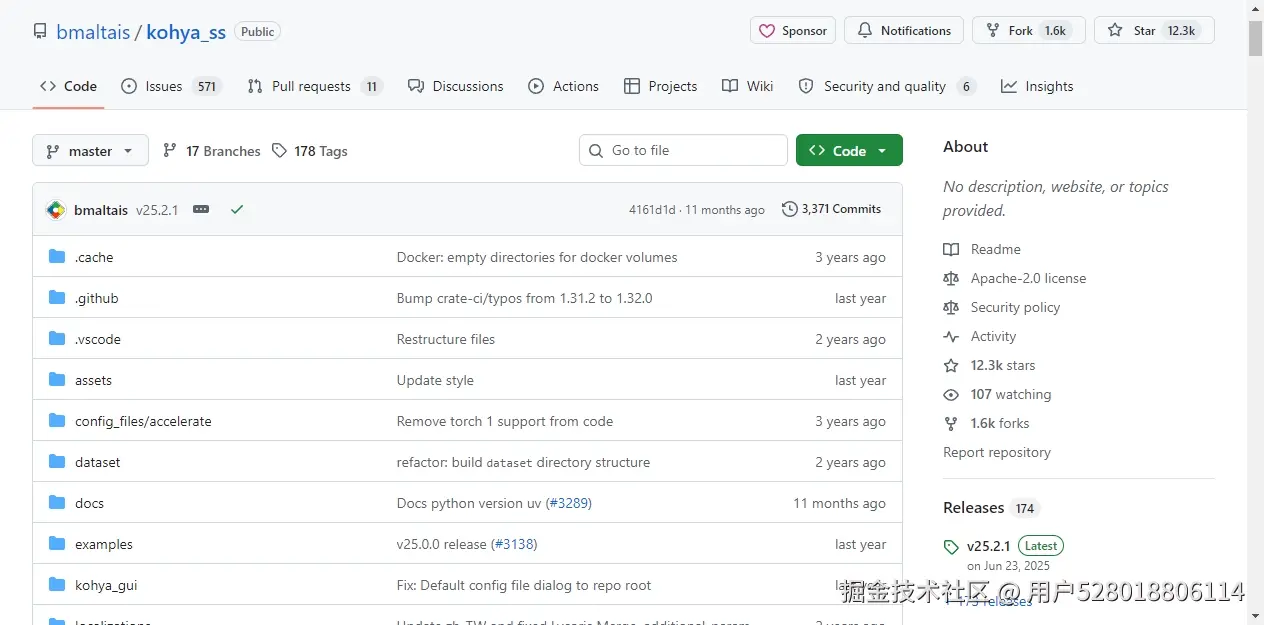The image size is (1264, 625).
Task: Expand commit message ellipsis button
Action: pos(201,210)
